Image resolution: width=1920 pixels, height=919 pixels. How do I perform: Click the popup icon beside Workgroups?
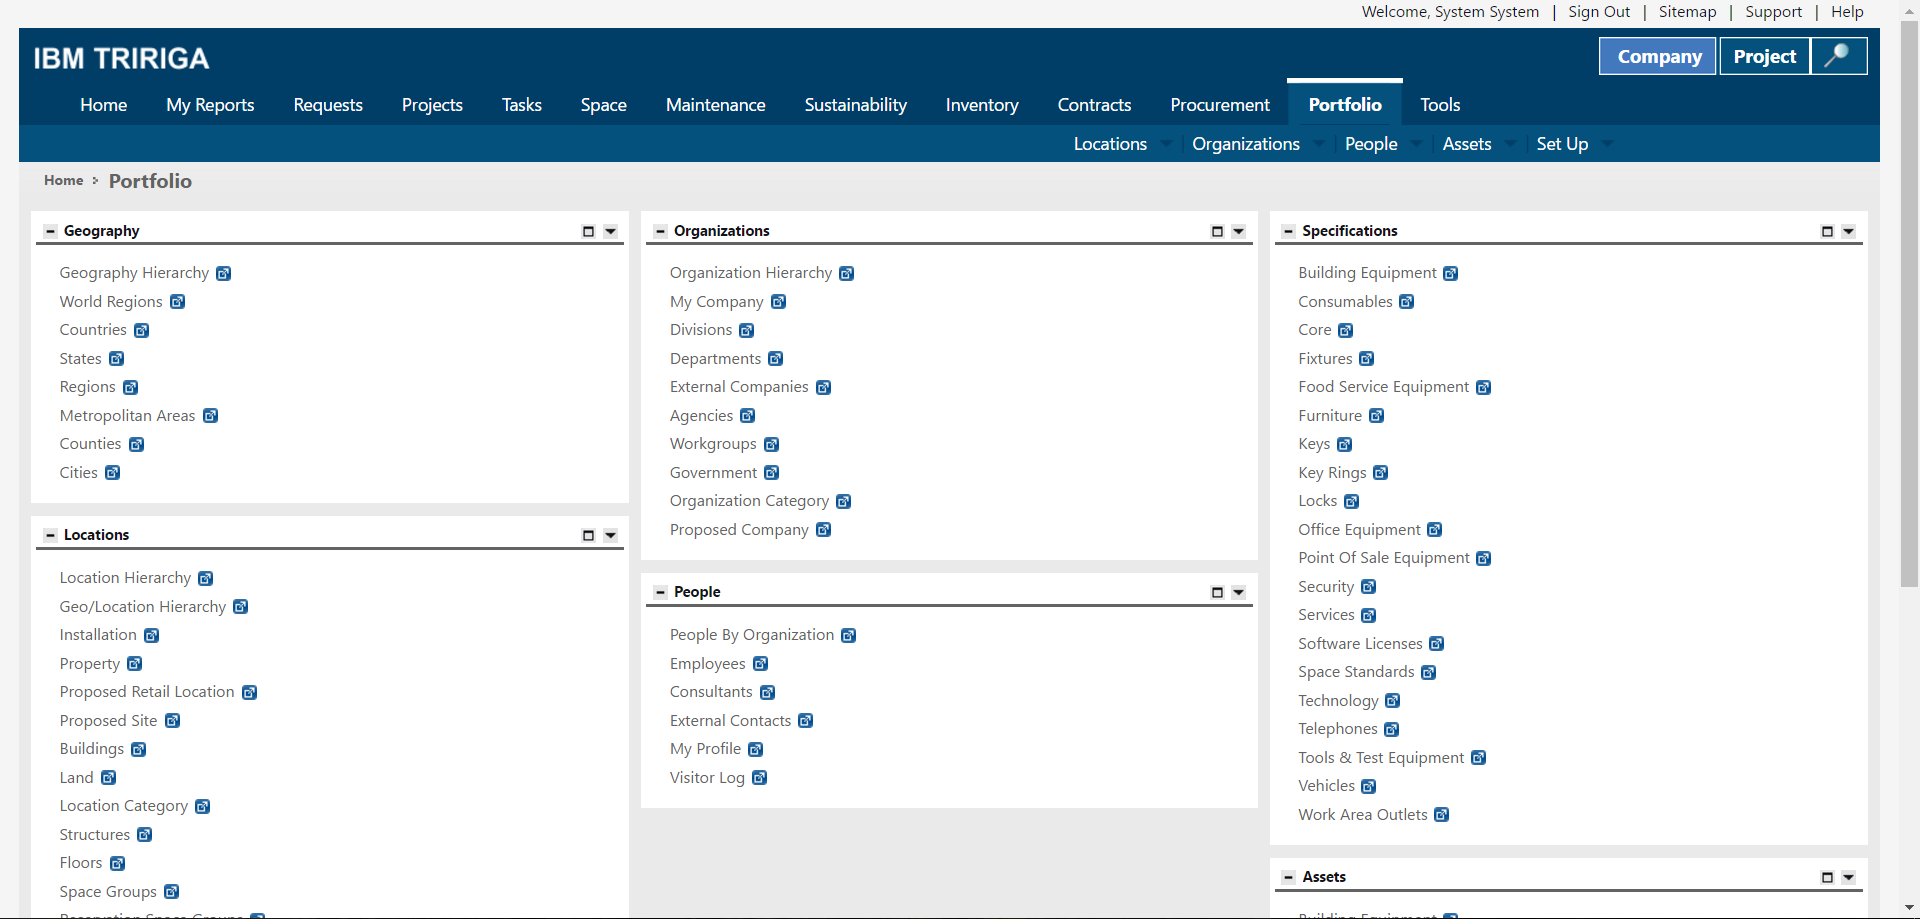772,445
